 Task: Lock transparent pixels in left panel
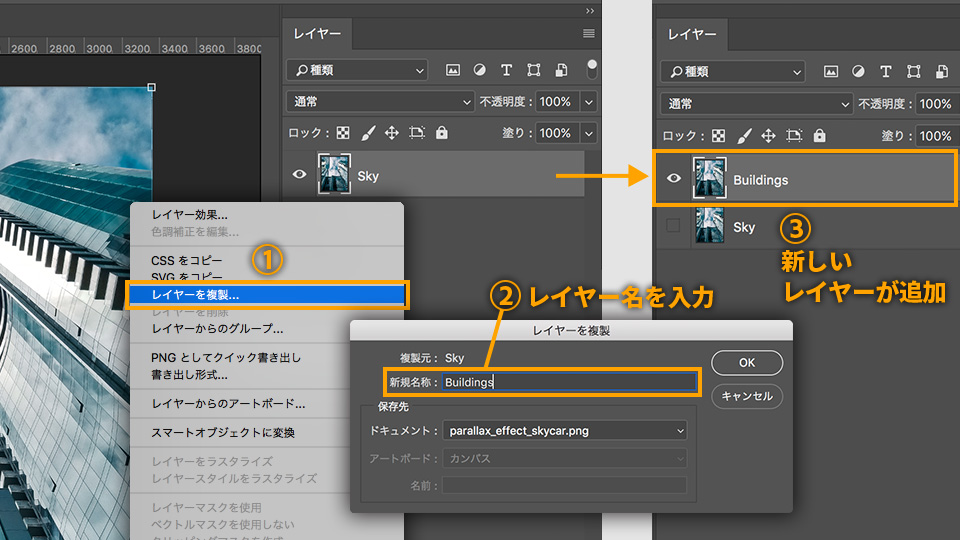click(x=343, y=133)
